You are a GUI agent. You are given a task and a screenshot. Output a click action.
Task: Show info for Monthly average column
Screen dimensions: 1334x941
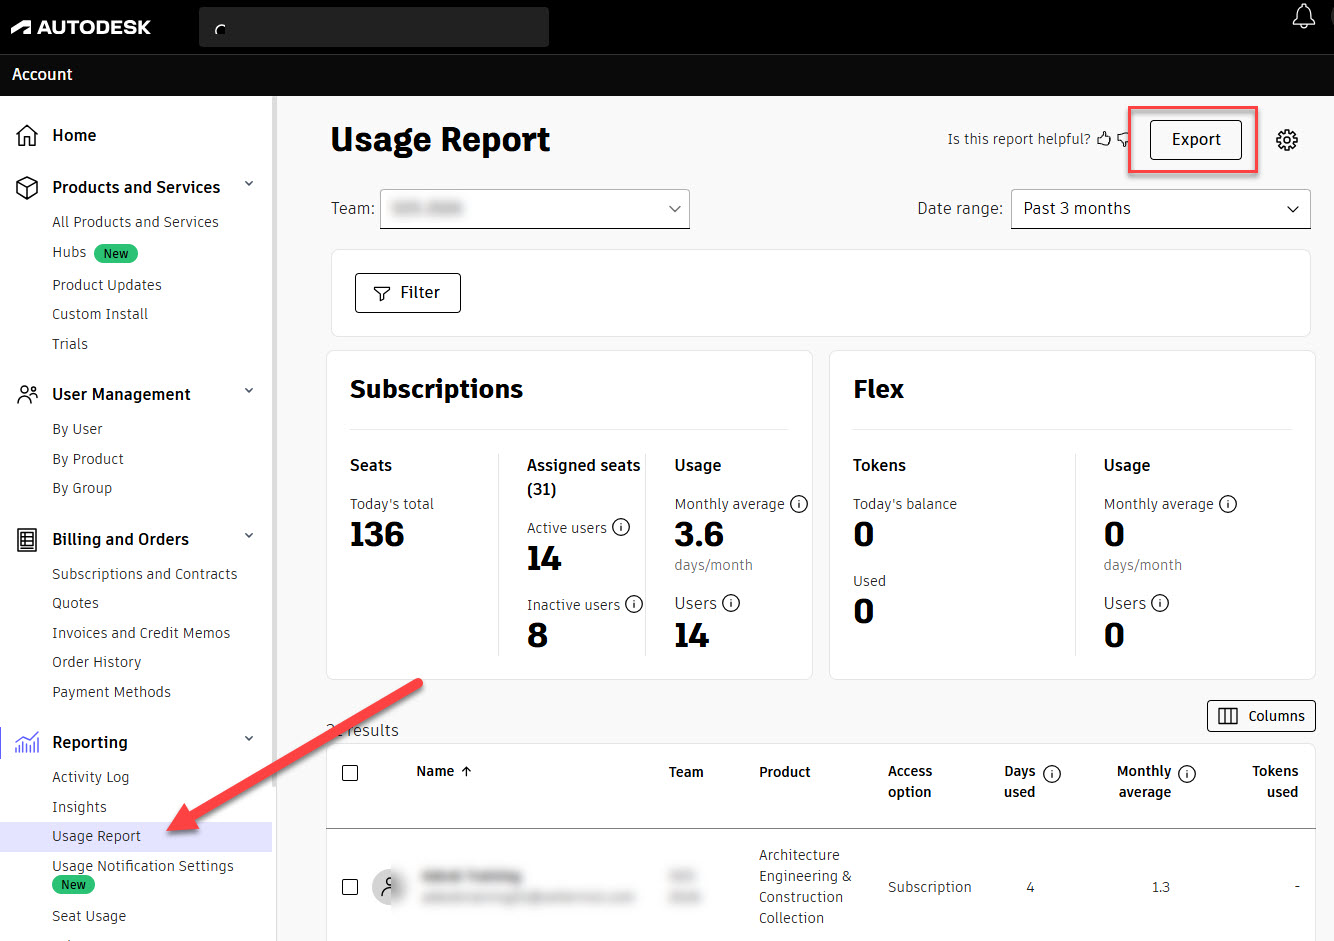1187,773
